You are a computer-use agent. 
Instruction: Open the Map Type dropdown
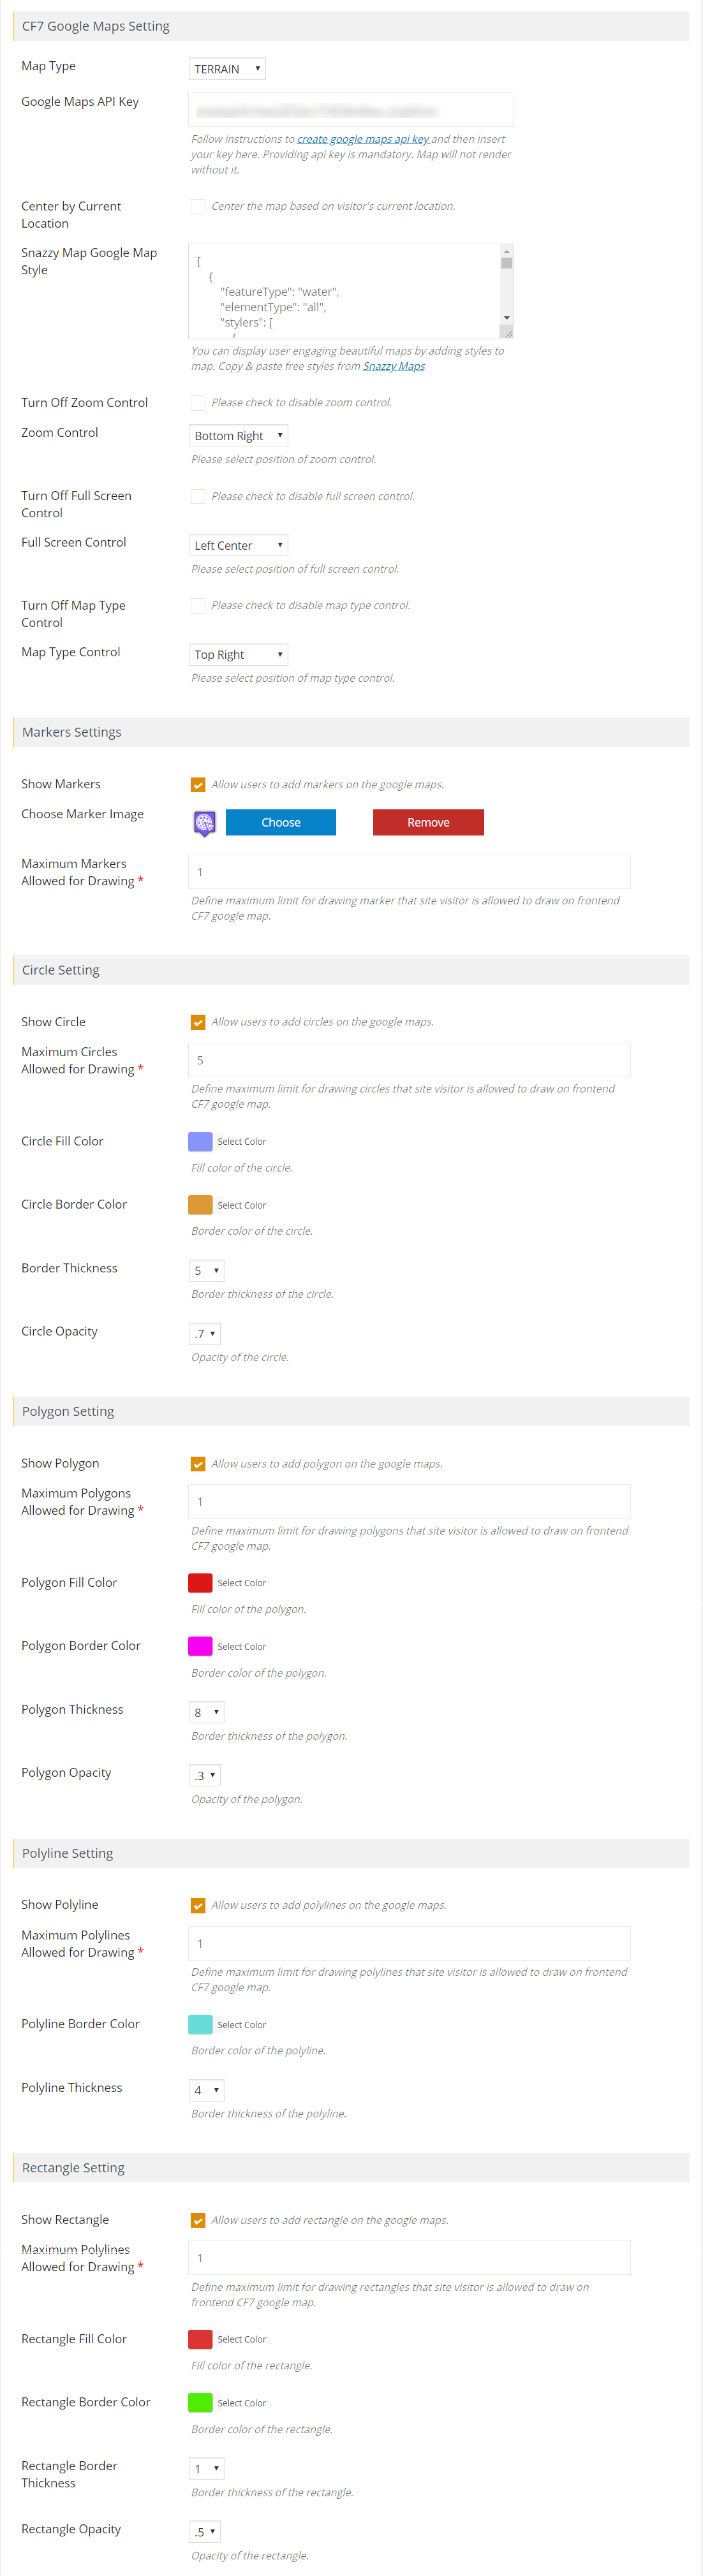pos(227,69)
